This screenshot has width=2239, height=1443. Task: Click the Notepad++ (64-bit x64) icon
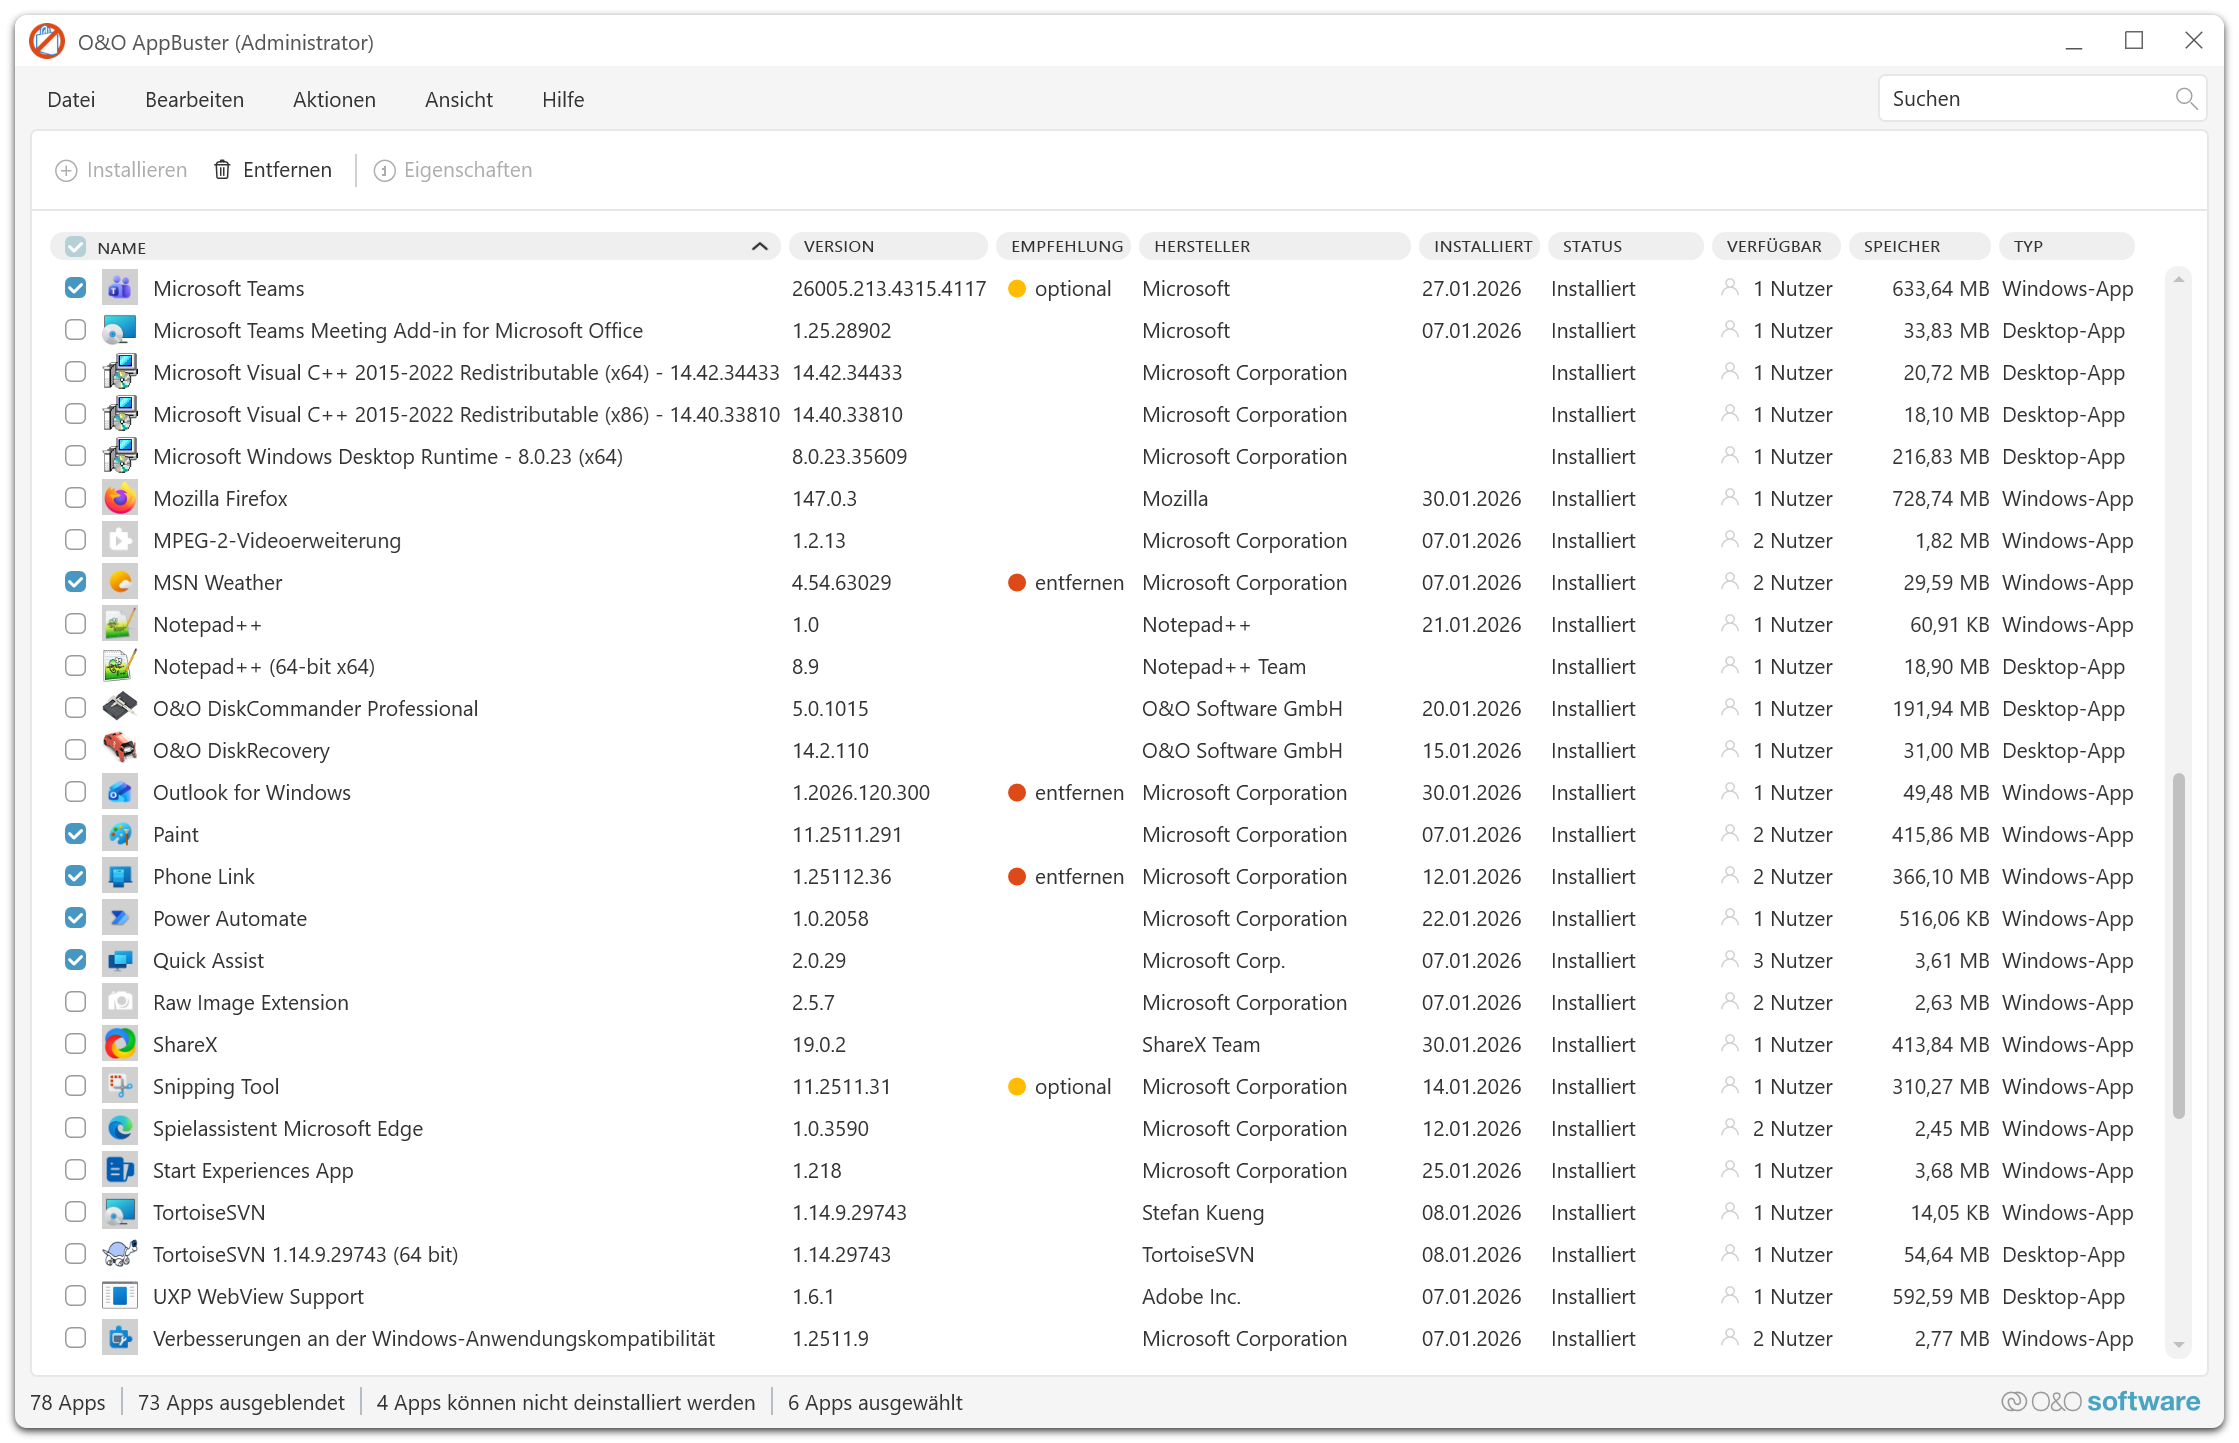120,666
